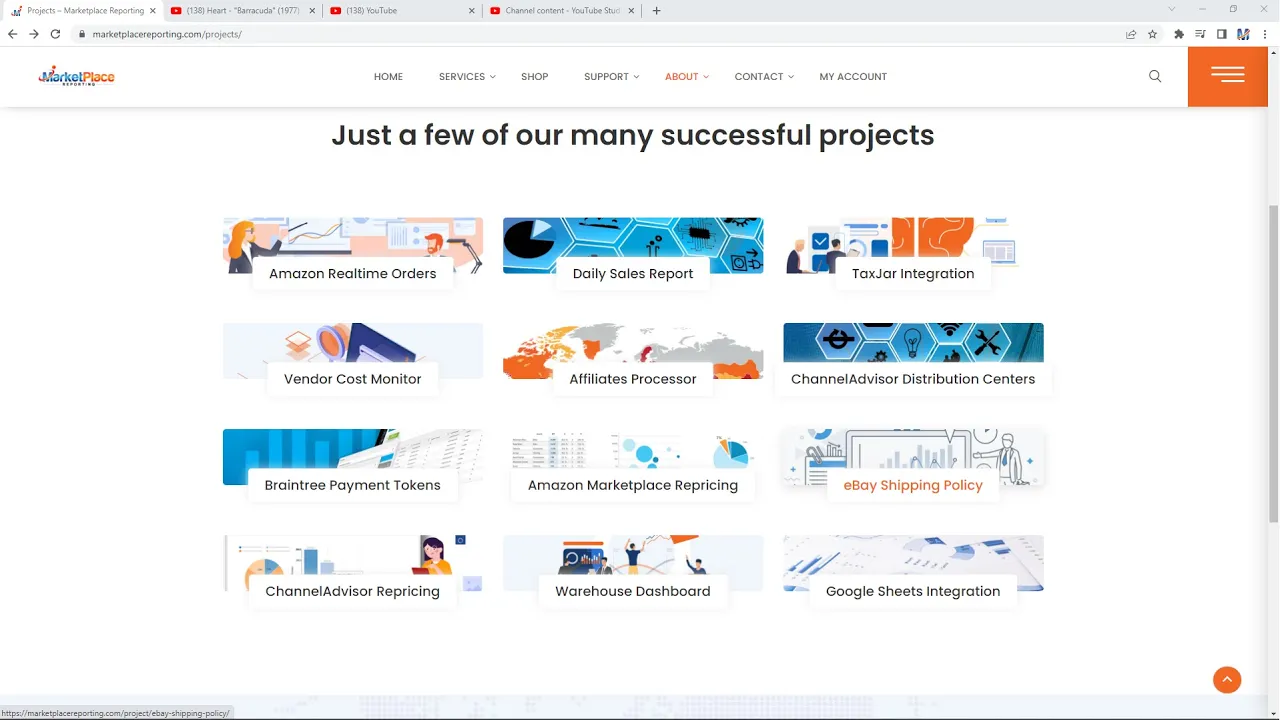Open the Amazon Realtime Orders project link

tap(353, 274)
